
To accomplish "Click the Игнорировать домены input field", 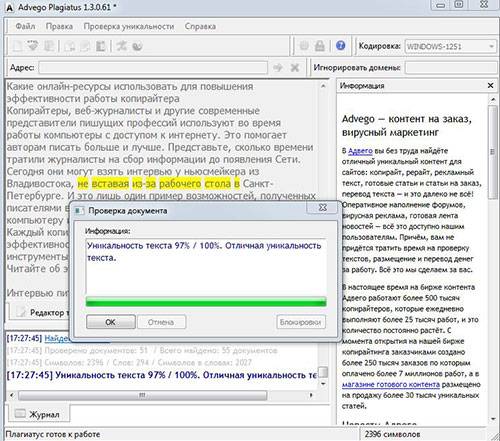I will click(x=451, y=68).
